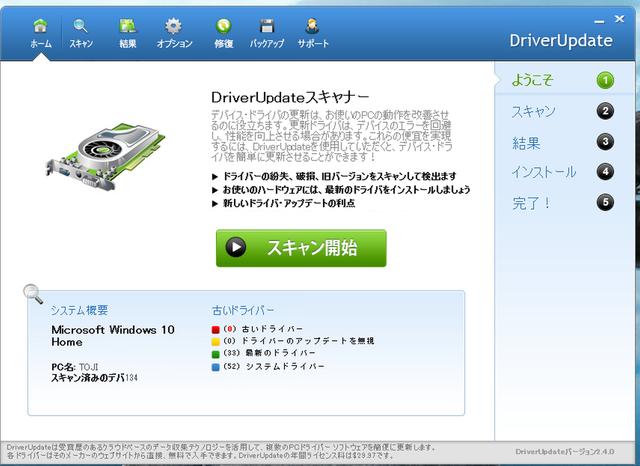Viewport: 640px width, 466px height.
Task: Select 結果 step in the sidebar
Action: (x=526, y=143)
